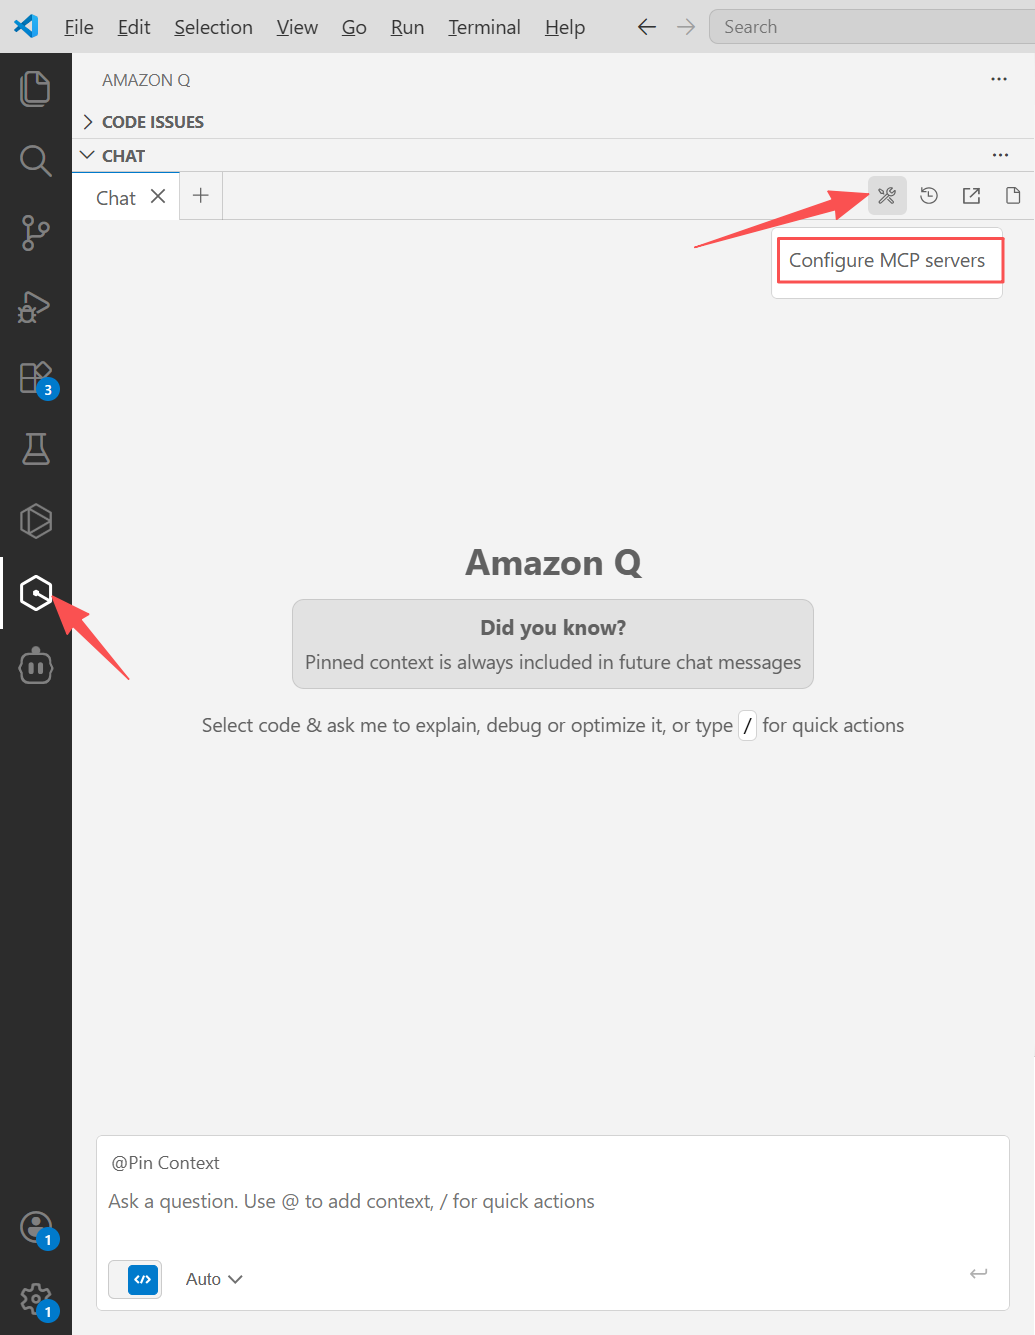Click the Did you know tip card
The width and height of the screenshot is (1035, 1335).
[x=553, y=644]
